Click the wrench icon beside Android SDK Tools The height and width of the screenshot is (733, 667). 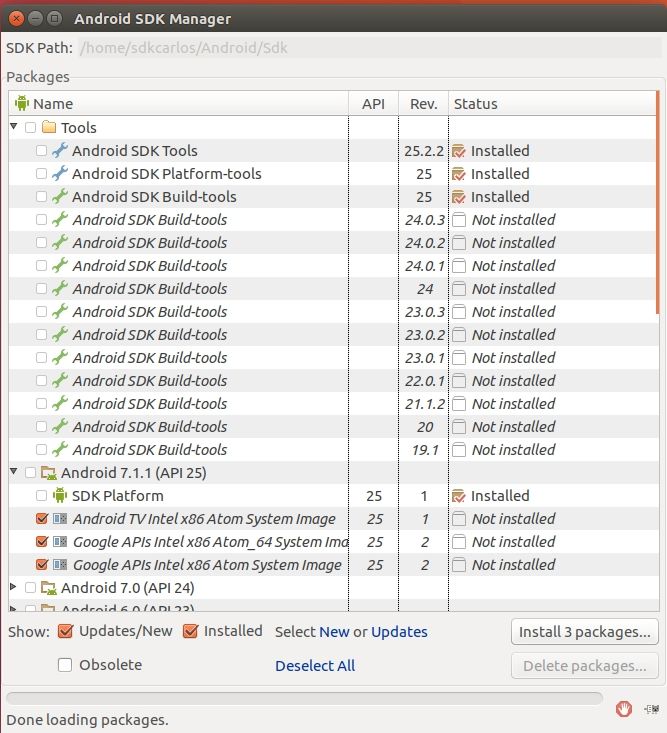(x=60, y=151)
